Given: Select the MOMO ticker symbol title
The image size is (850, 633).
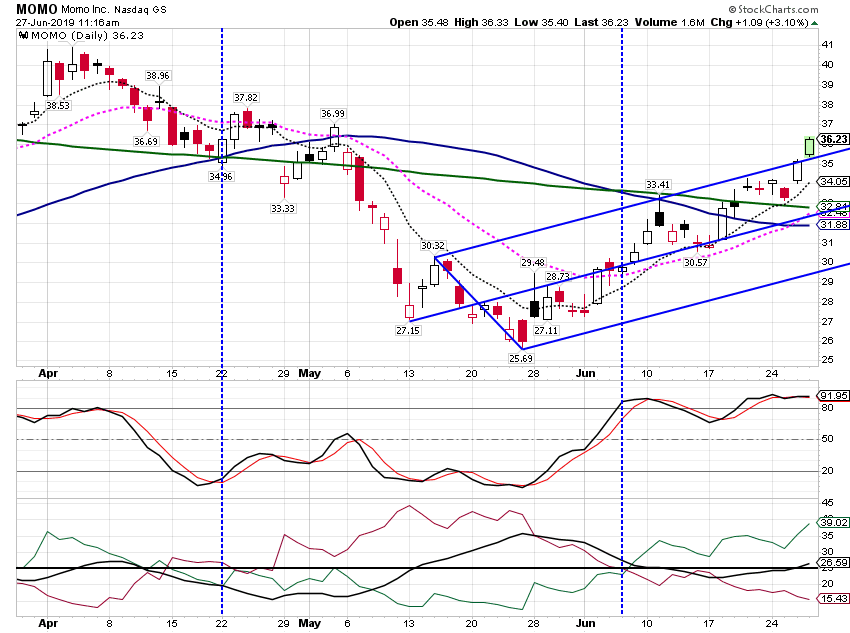Looking at the screenshot, I should coord(36,9).
